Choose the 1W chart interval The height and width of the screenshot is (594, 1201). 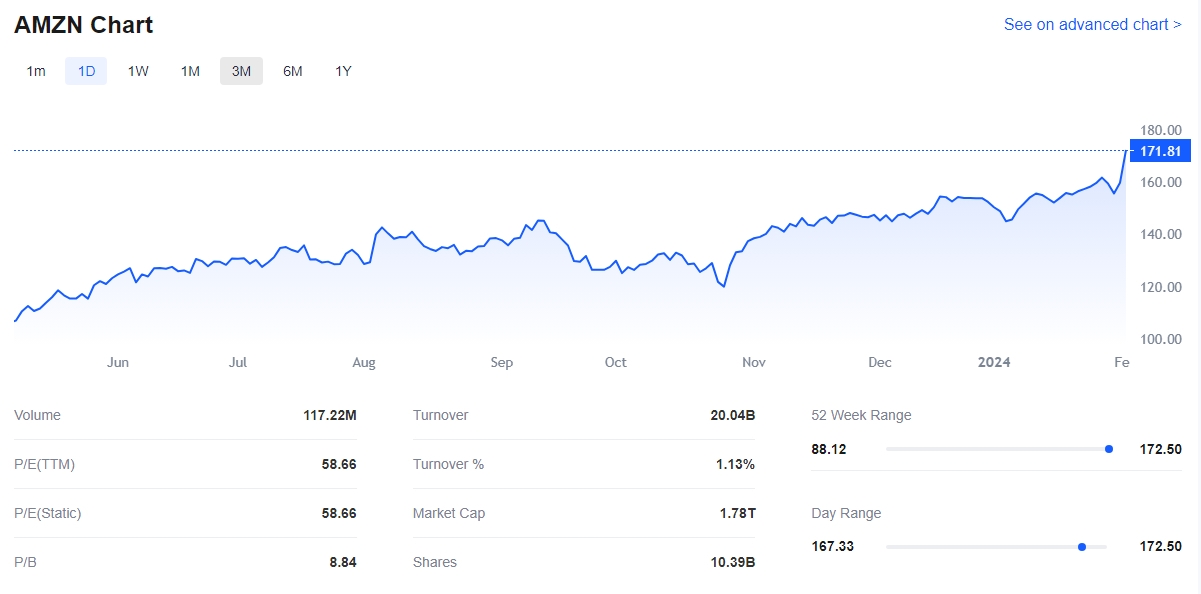138,71
